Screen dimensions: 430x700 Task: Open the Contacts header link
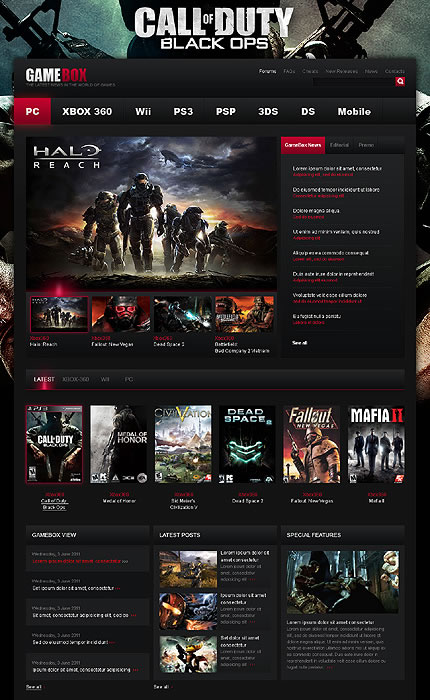click(x=395, y=71)
